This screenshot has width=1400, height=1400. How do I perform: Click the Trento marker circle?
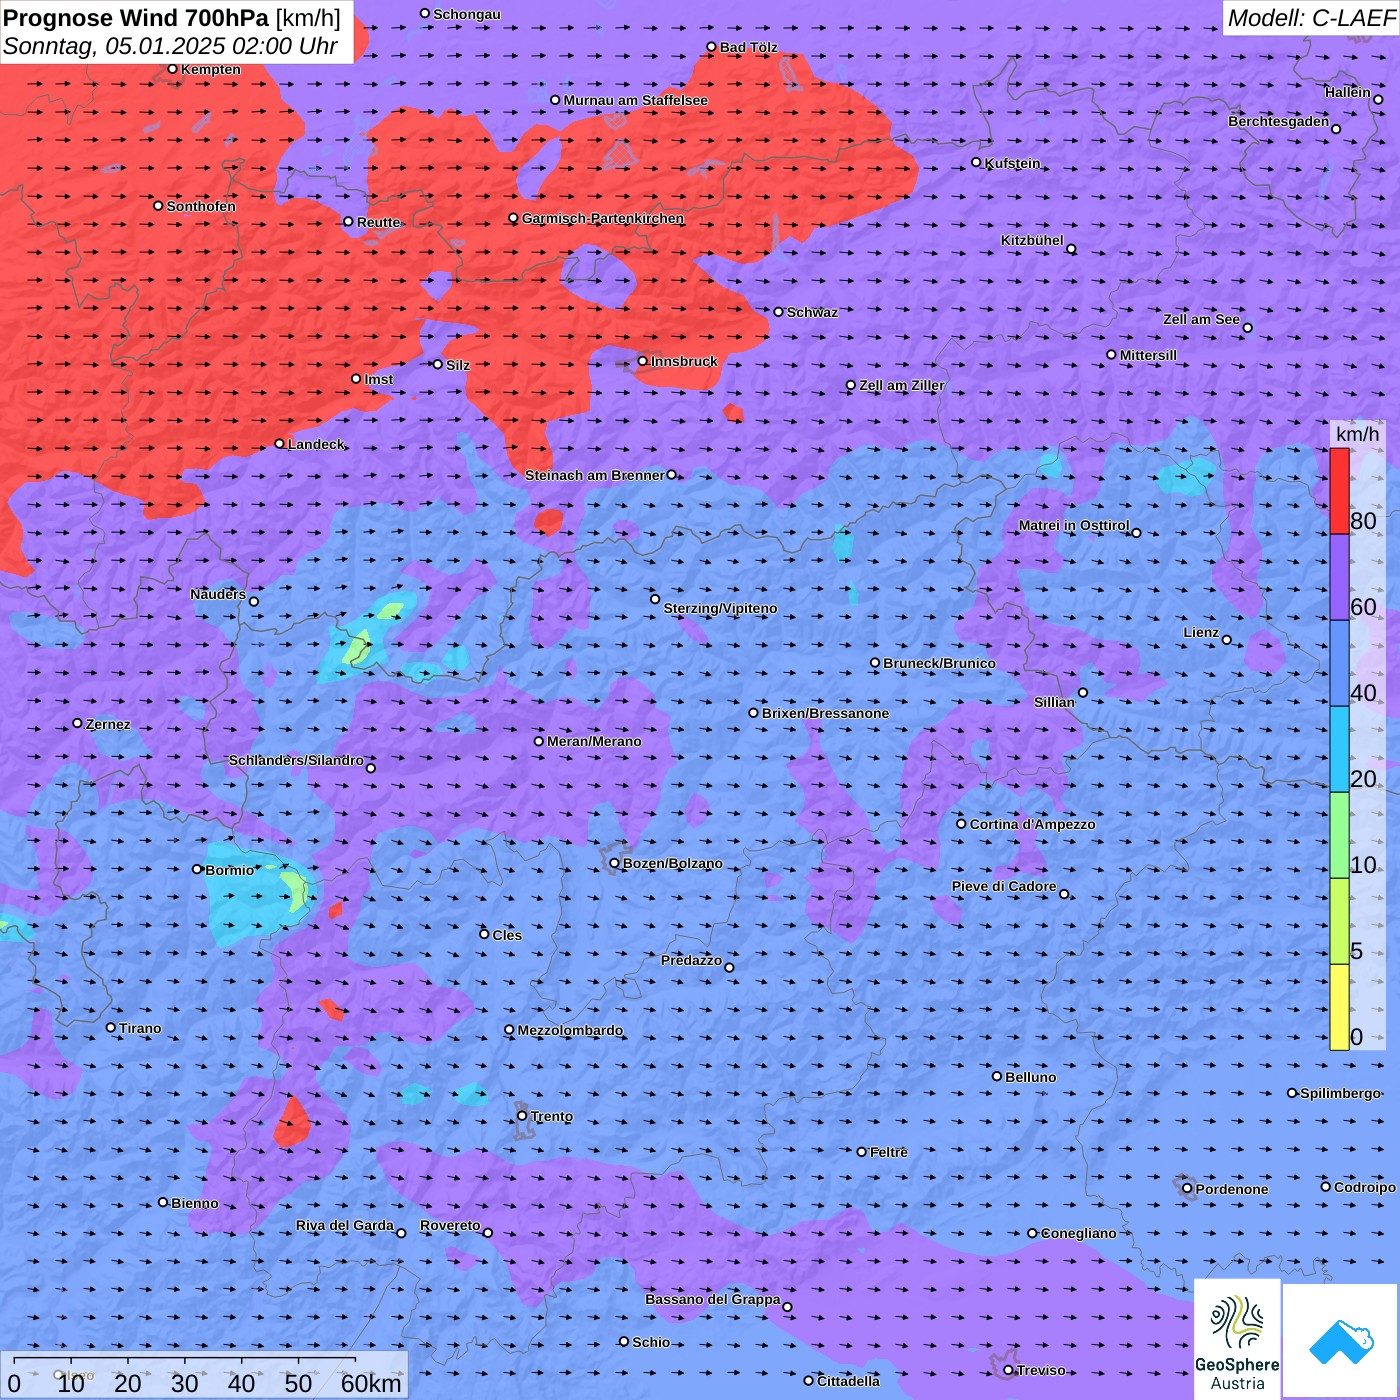click(522, 1116)
